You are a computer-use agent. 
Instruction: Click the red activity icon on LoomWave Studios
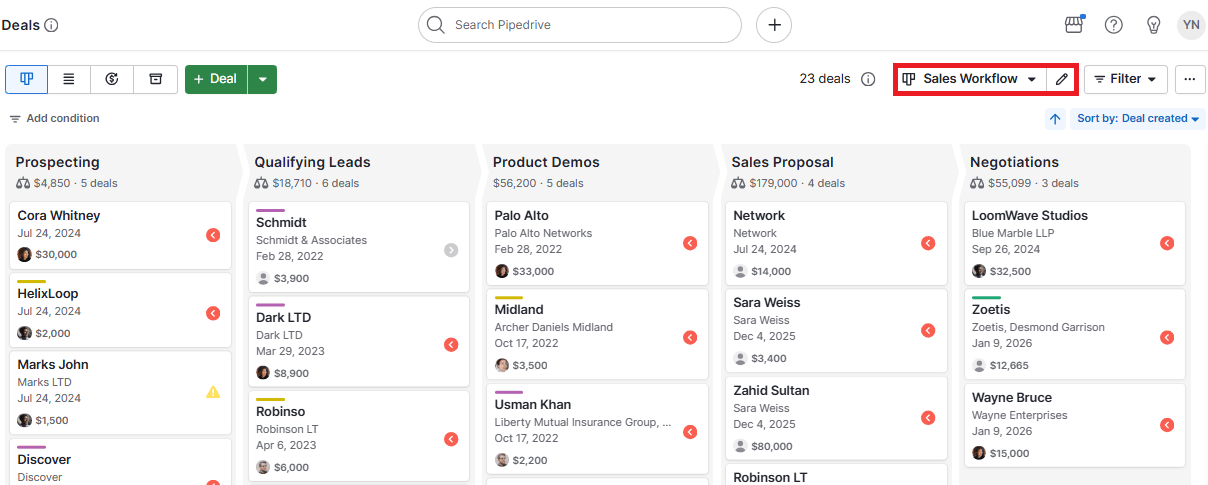(x=1167, y=243)
